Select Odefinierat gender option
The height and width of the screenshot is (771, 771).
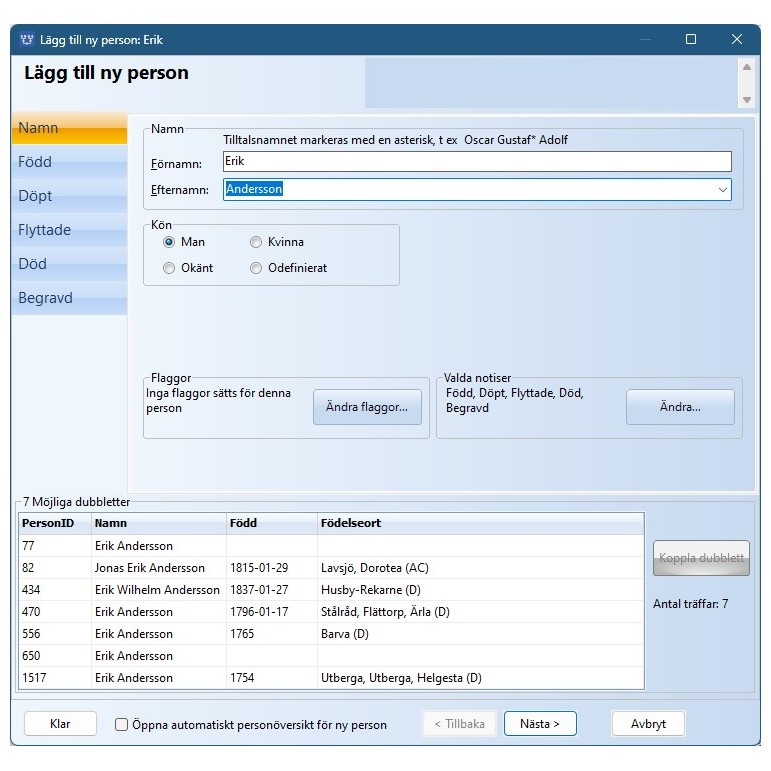[x=256, y=268]
